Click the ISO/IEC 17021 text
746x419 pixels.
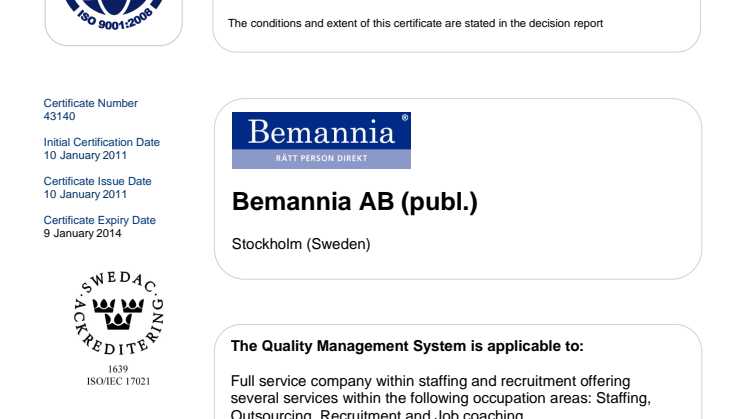pos(119,379)
